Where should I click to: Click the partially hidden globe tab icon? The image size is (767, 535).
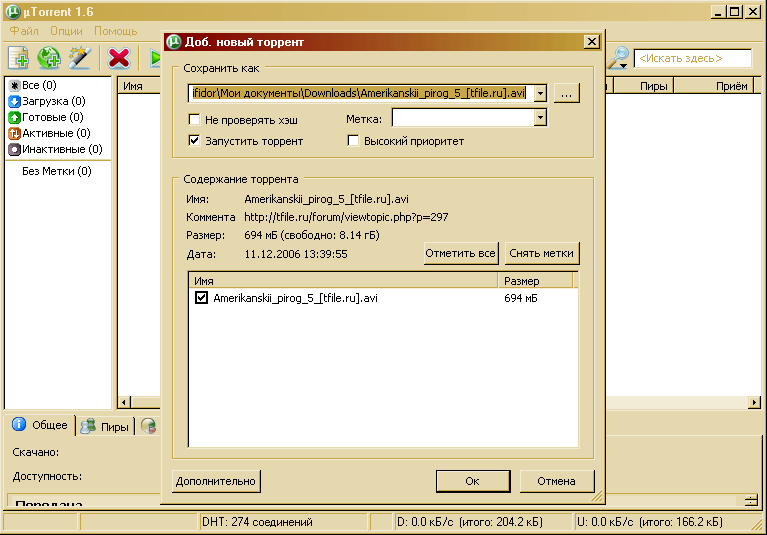[149, 426]
